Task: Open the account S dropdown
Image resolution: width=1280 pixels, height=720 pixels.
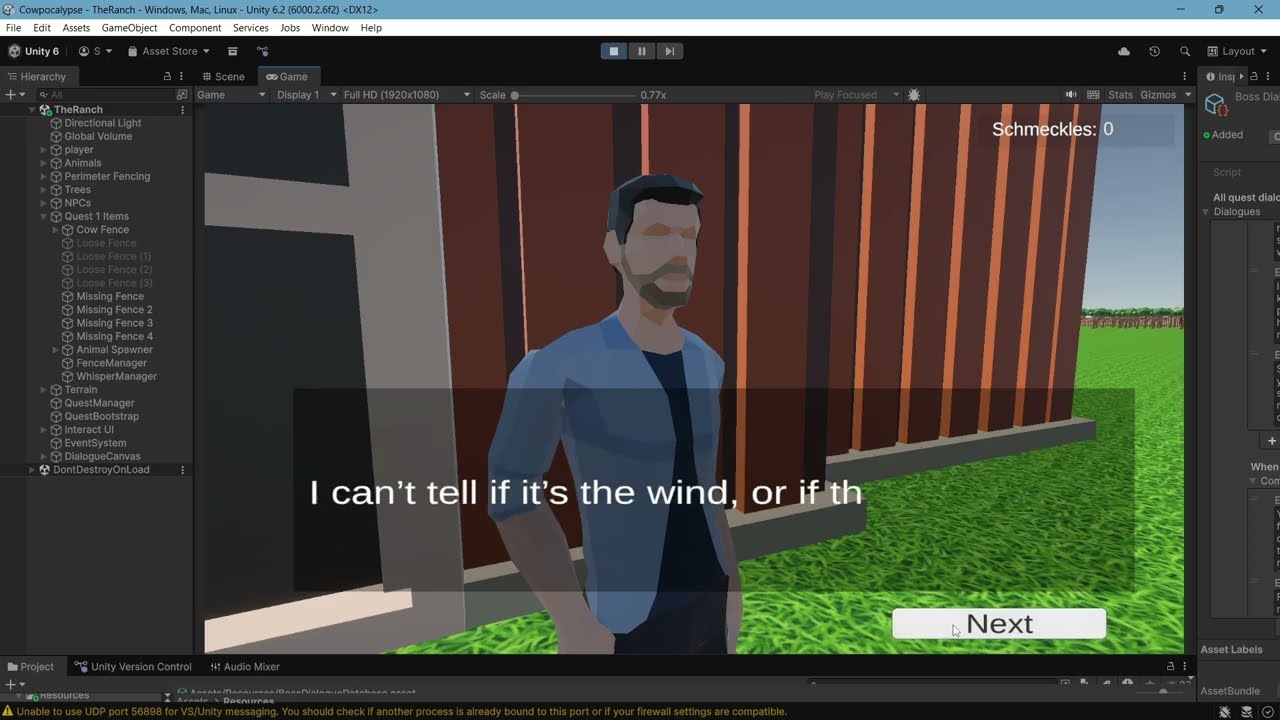Action: (96, 51)
